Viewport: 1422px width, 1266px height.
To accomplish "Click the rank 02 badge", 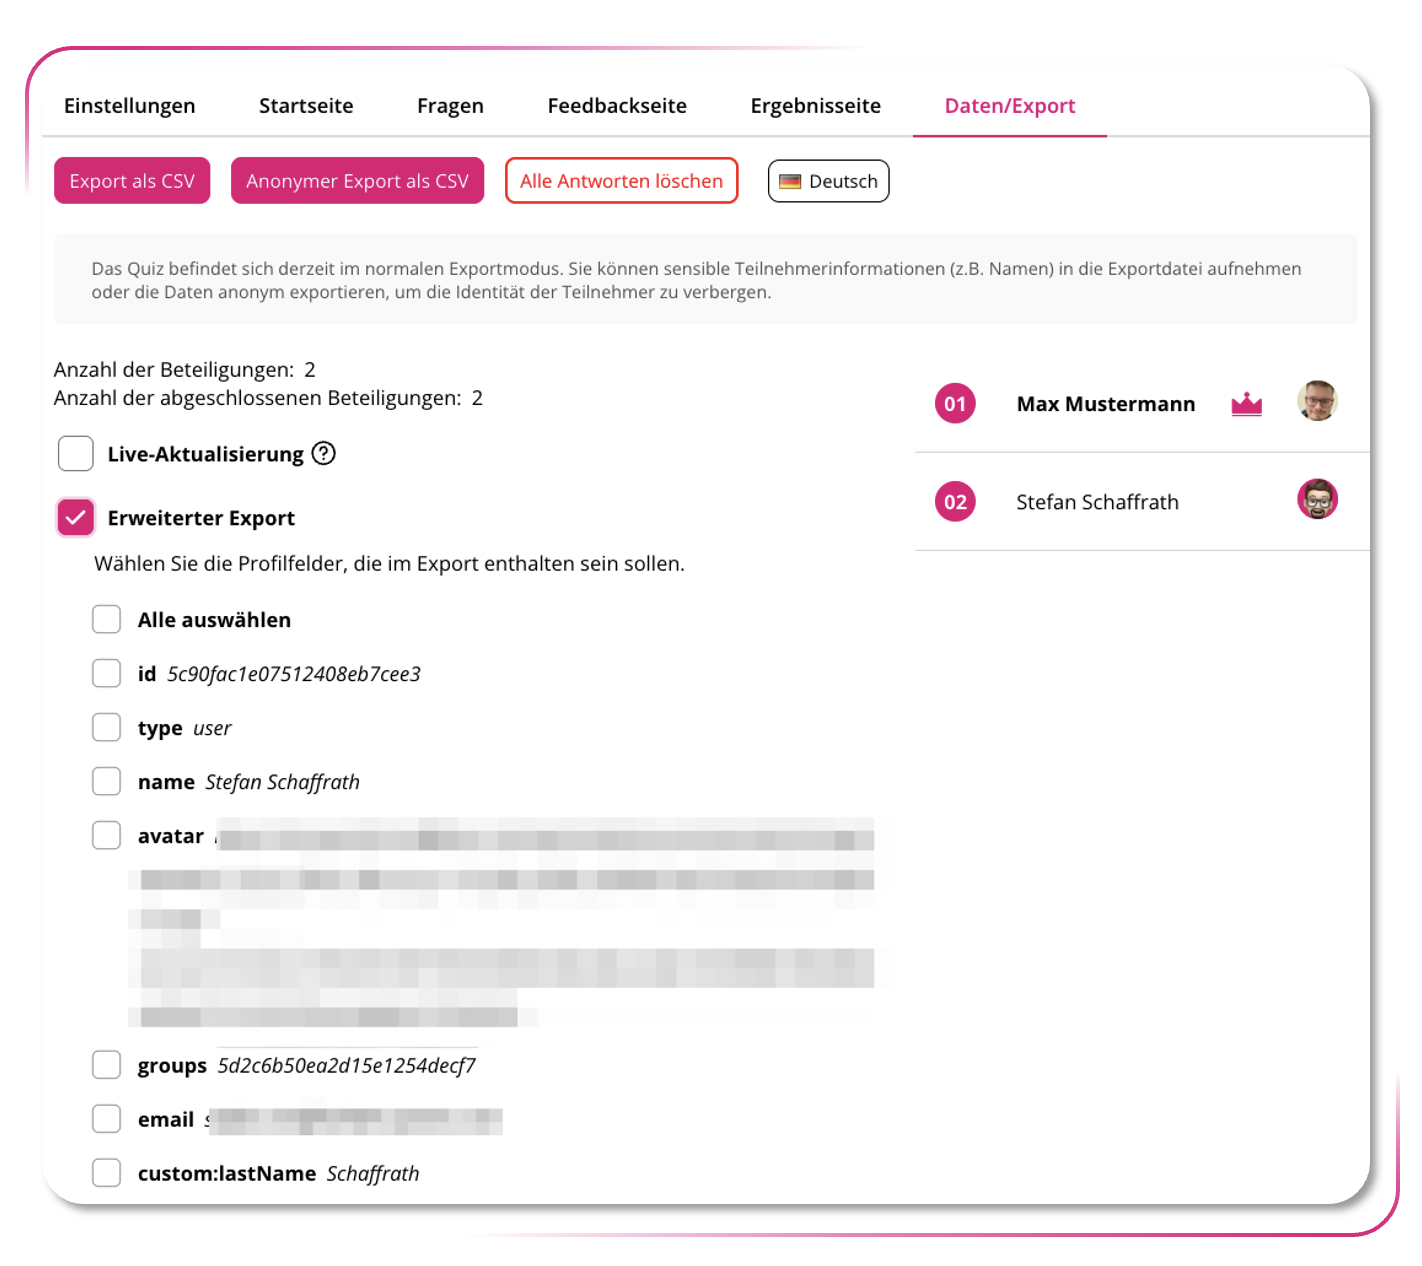I will coord(955,502).
